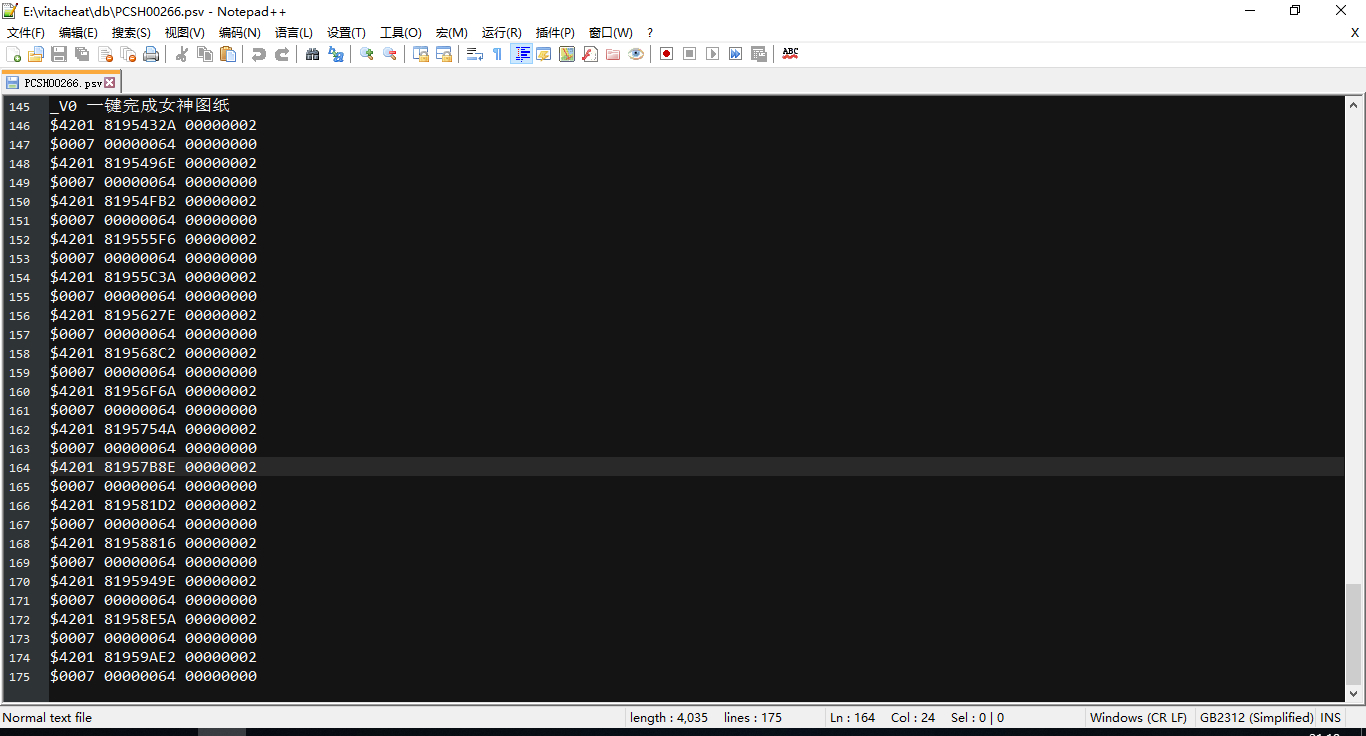Start macro recording with red dot
Image resolution: width=1366 pixels, height=736 pixels.
[666, 54]
